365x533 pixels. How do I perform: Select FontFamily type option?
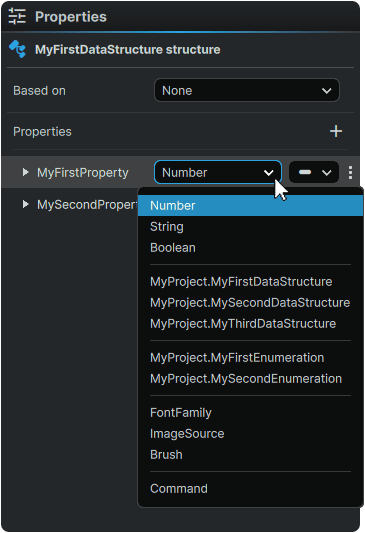coord(250,413)
